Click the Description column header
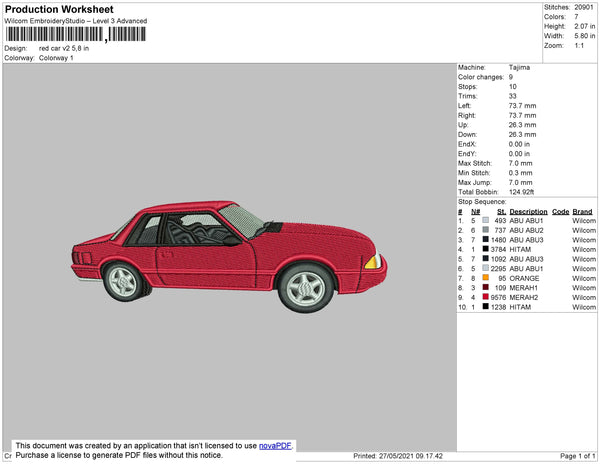Viewport: 600px width, 464px height. point(528,211)
